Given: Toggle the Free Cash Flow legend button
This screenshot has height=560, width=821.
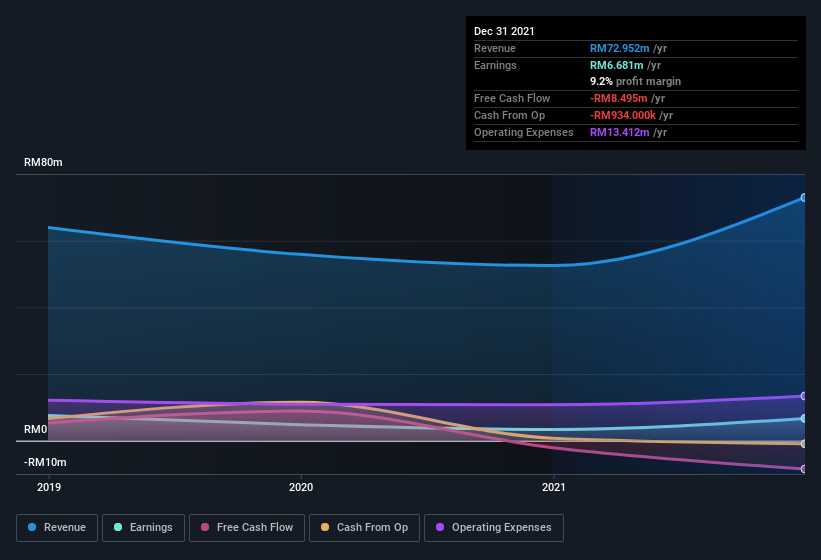Looking at the screenshot, I should tap(247, 528).
